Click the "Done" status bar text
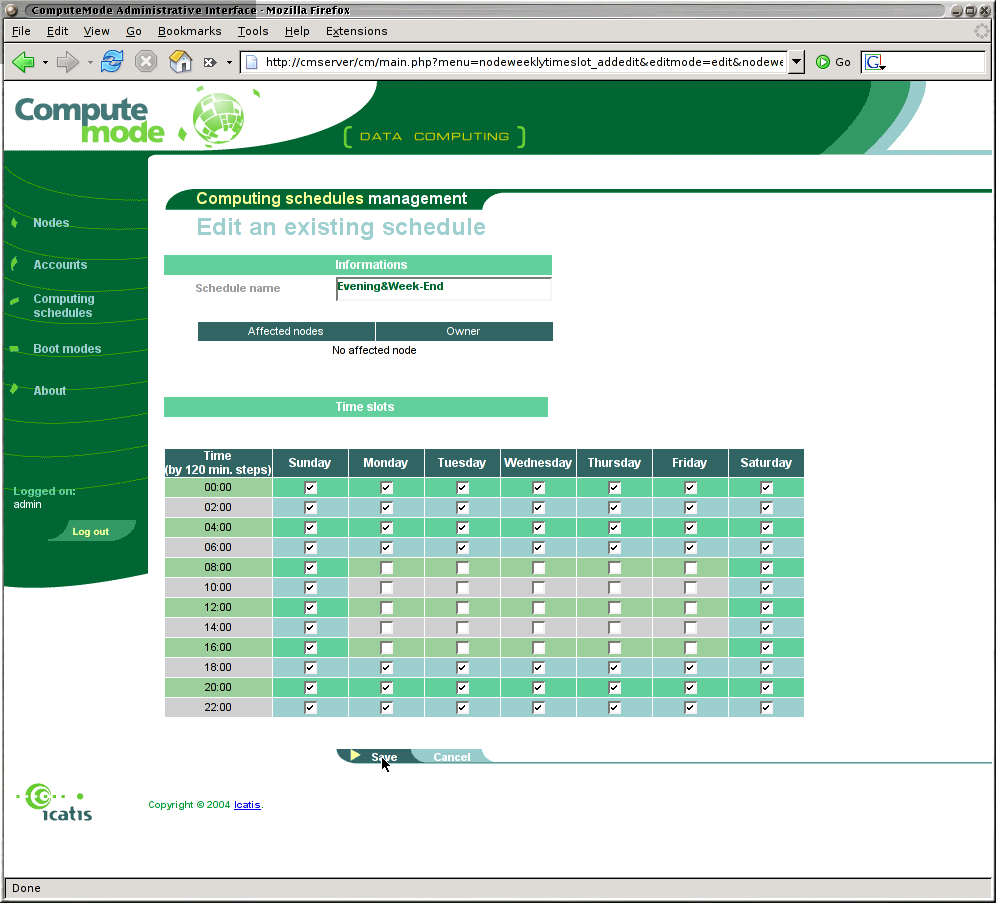The width and height of the screenshot is (996, 903). tap(26, 888)
